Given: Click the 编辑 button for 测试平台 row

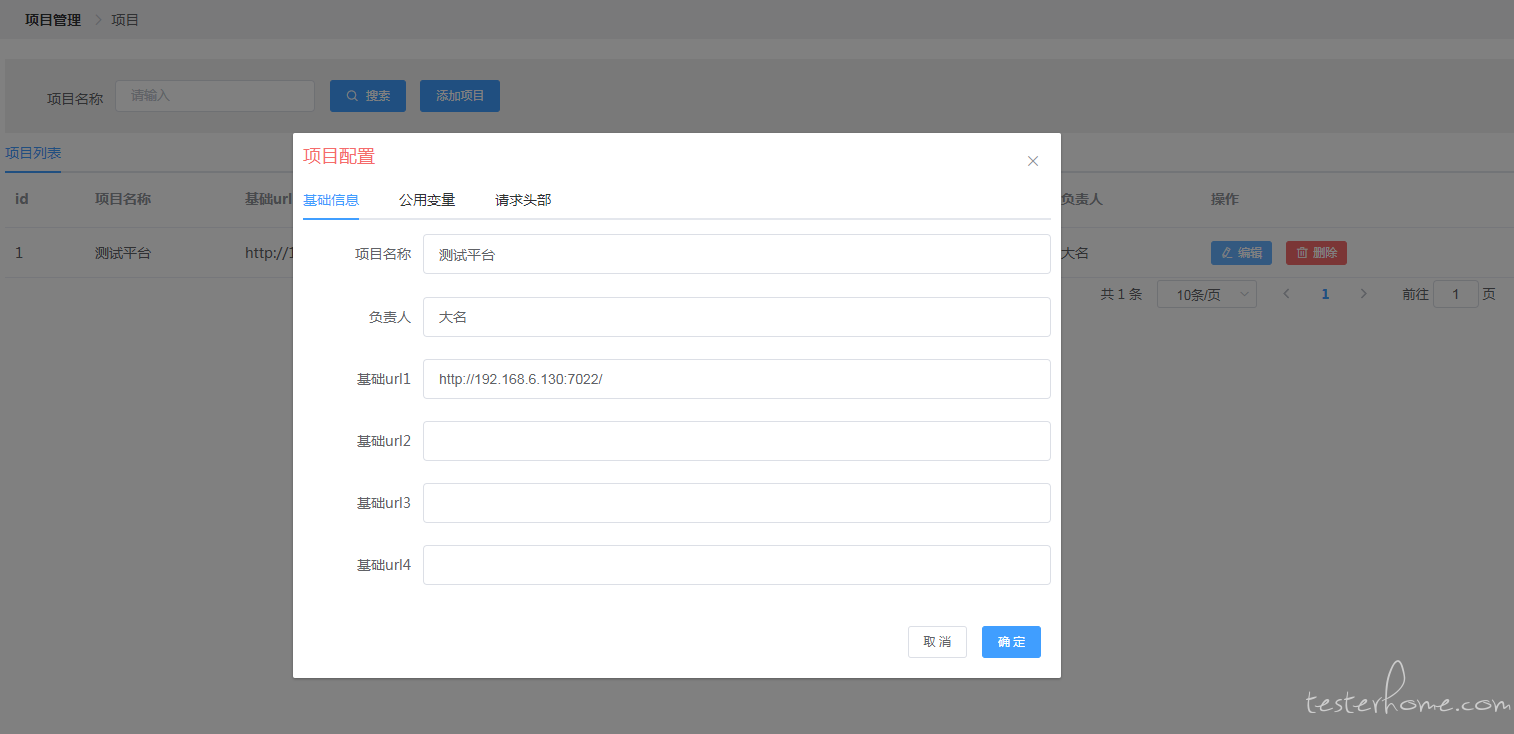Looking at the screenshot, I should (x=1241, y=253).
